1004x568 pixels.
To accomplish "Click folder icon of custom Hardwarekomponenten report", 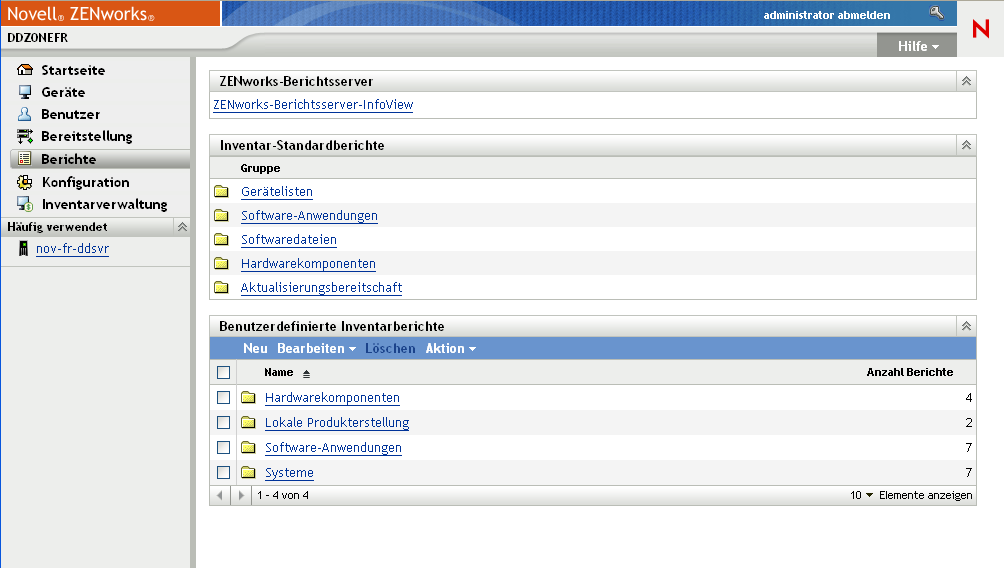I will coord(248,398).
